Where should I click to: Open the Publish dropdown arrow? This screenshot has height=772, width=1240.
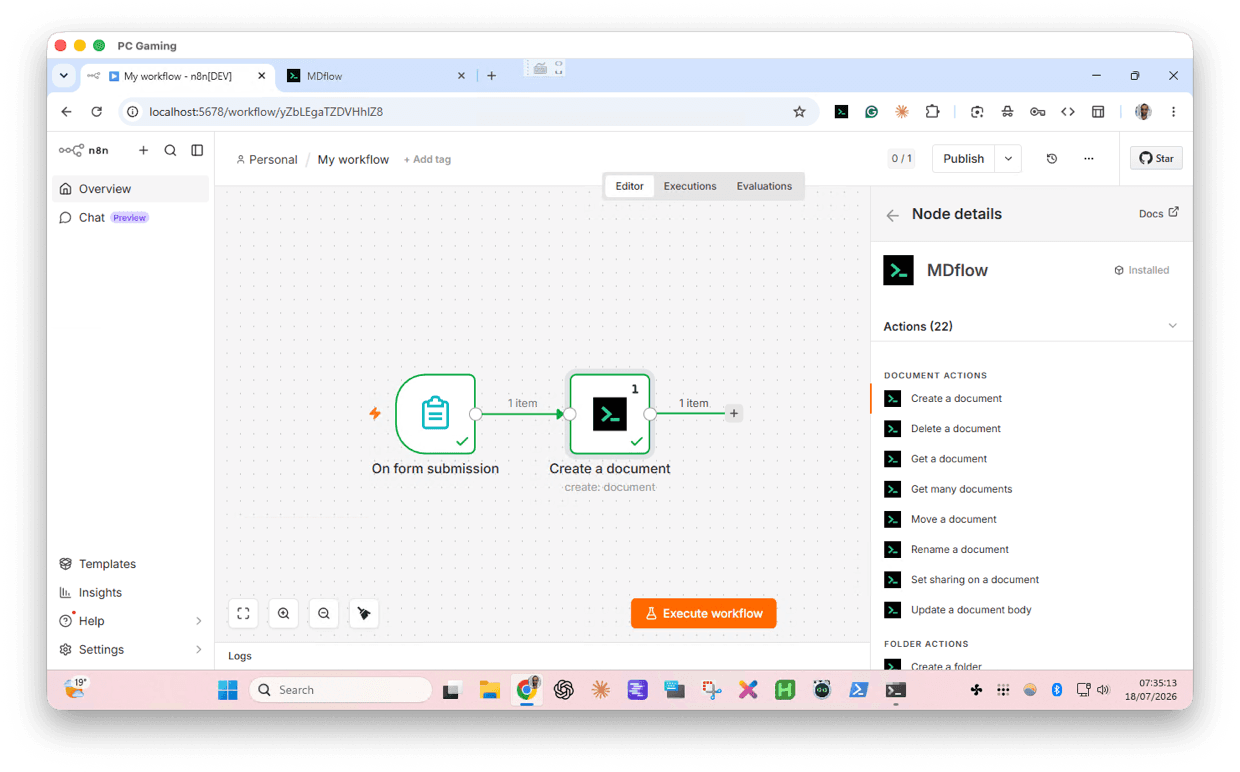[1008, 159]
